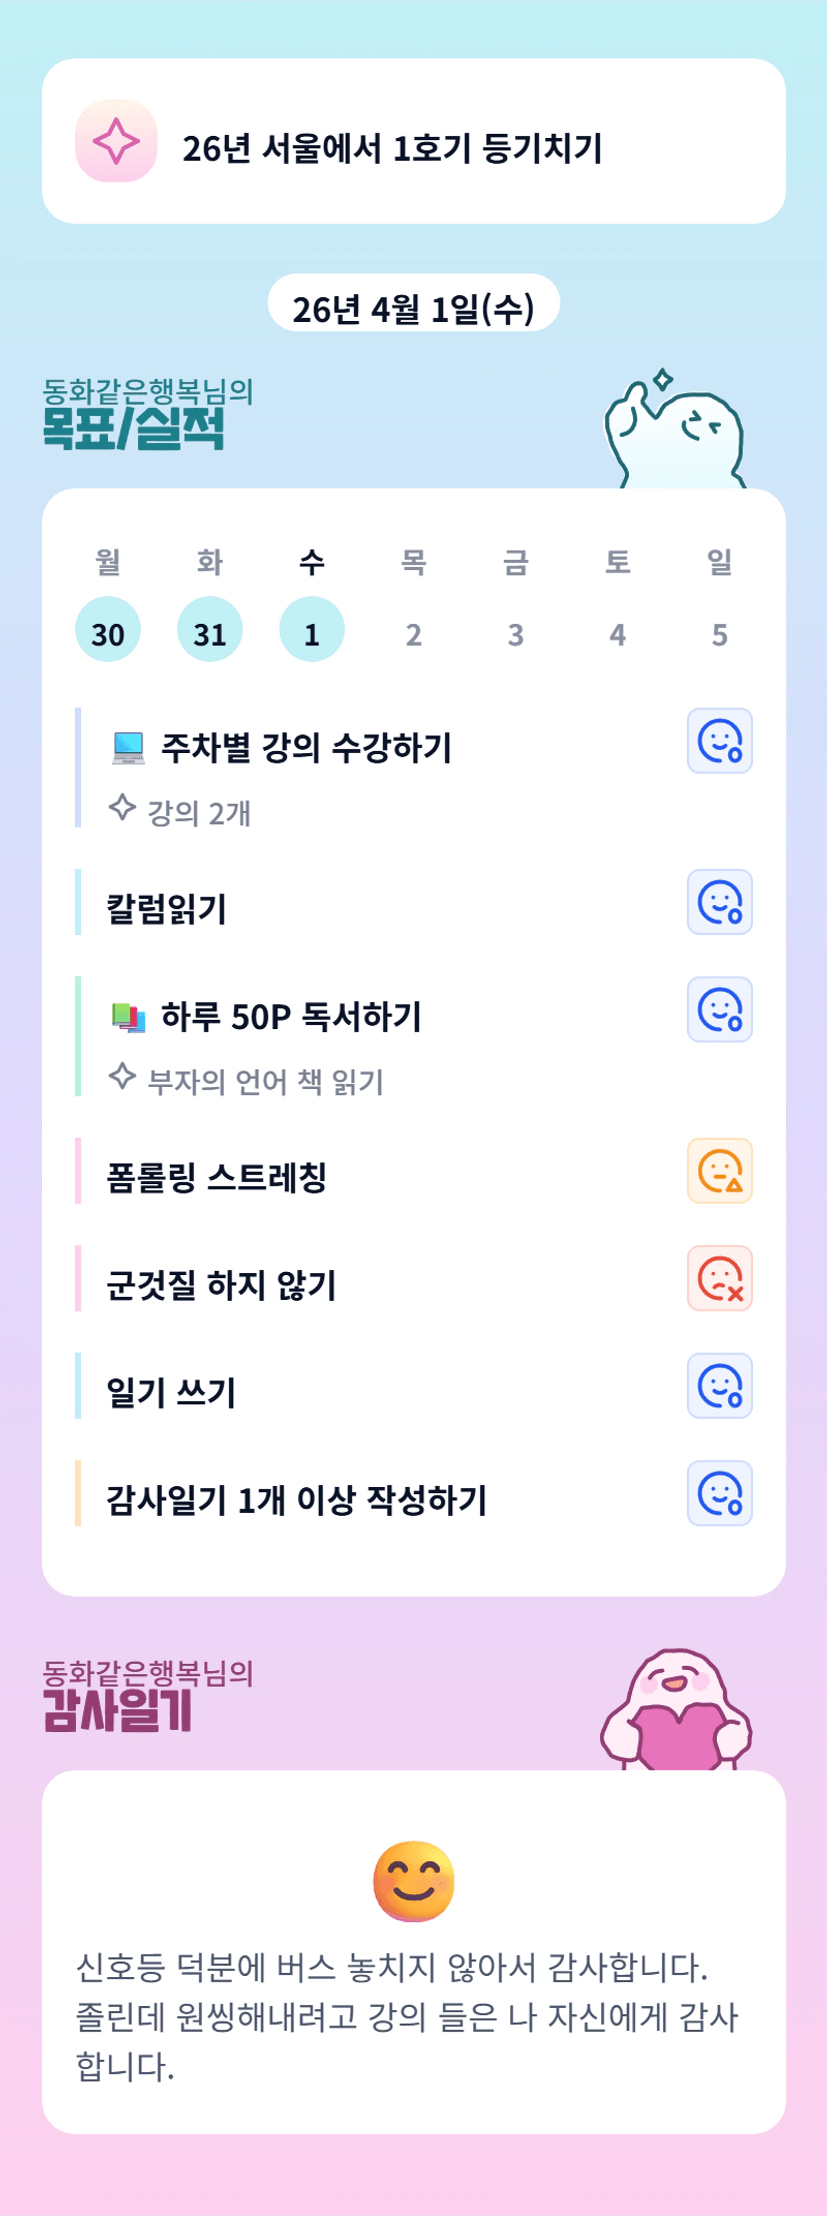Screen dimensions: 827x2216
Task: Tap status face icon for 일기 쓰기
Action: [x=719, y=1386]
